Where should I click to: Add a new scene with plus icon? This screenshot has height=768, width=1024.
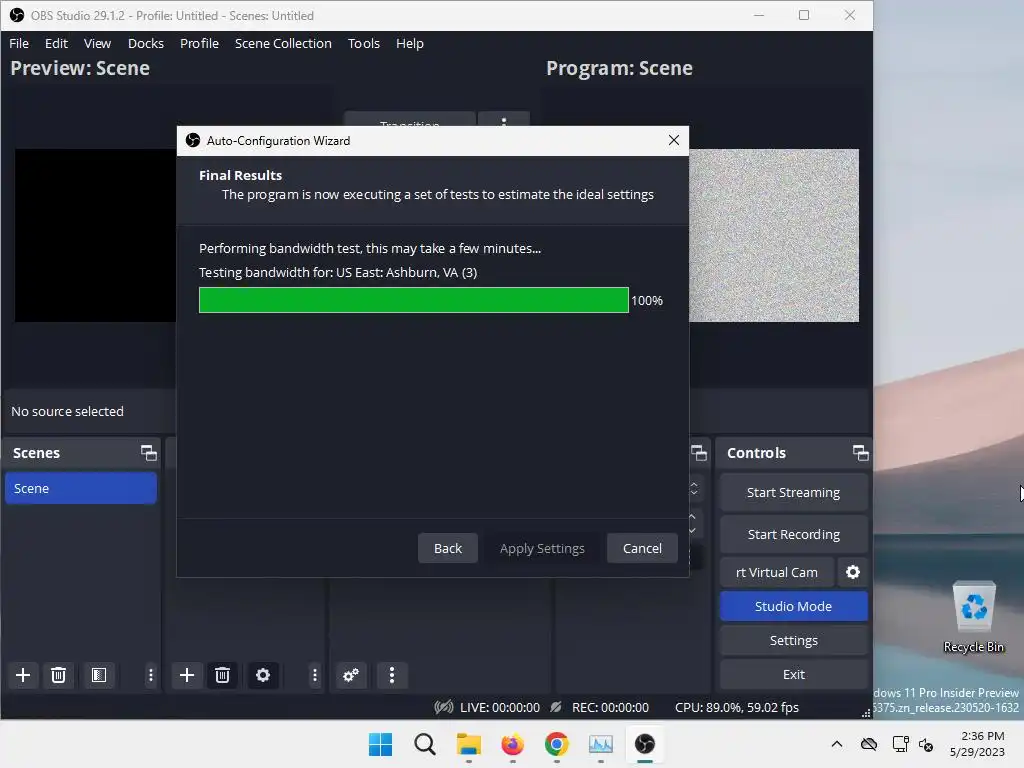click(23, 675)
